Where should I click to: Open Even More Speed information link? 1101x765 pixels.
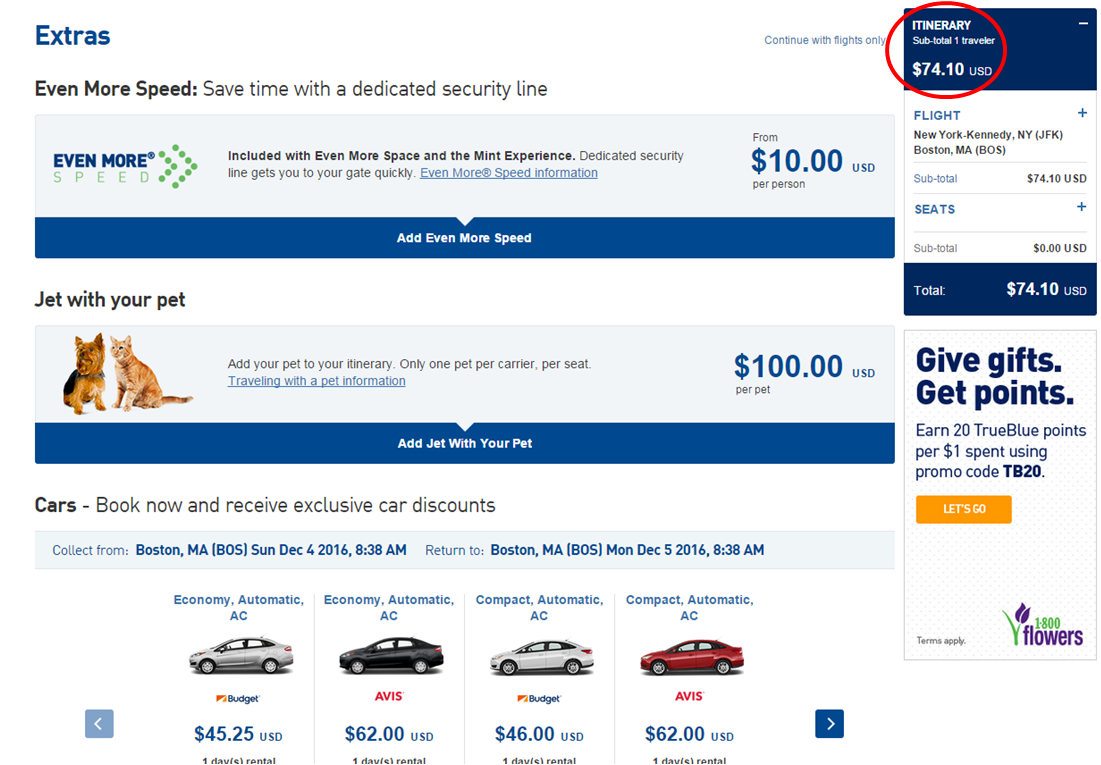click(508, 173)
